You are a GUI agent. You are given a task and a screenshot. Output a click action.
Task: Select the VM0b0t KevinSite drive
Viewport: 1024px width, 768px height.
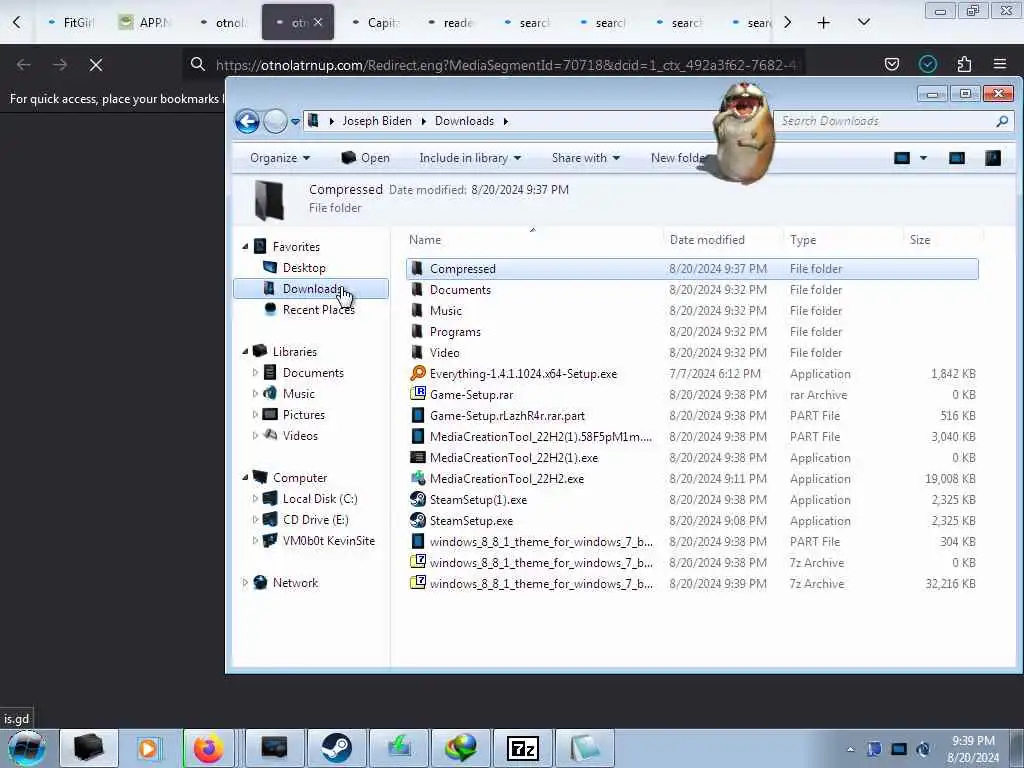[328, 541]
